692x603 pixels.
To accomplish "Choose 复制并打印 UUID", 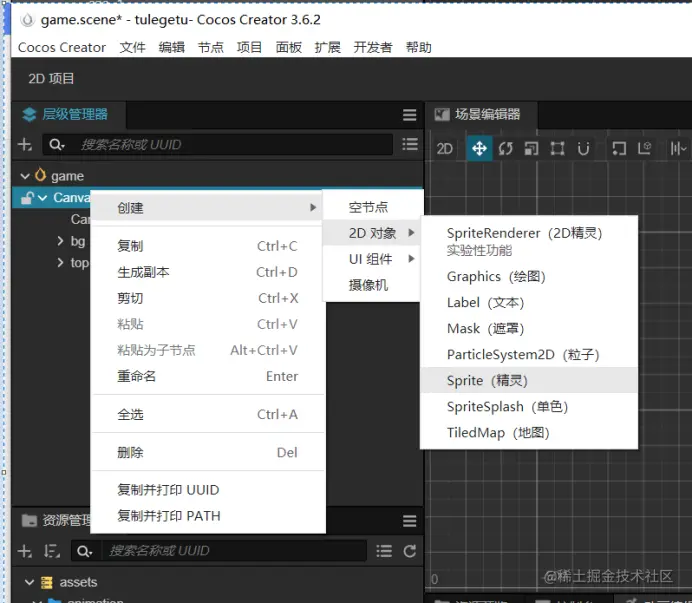I will click(207, 490).
